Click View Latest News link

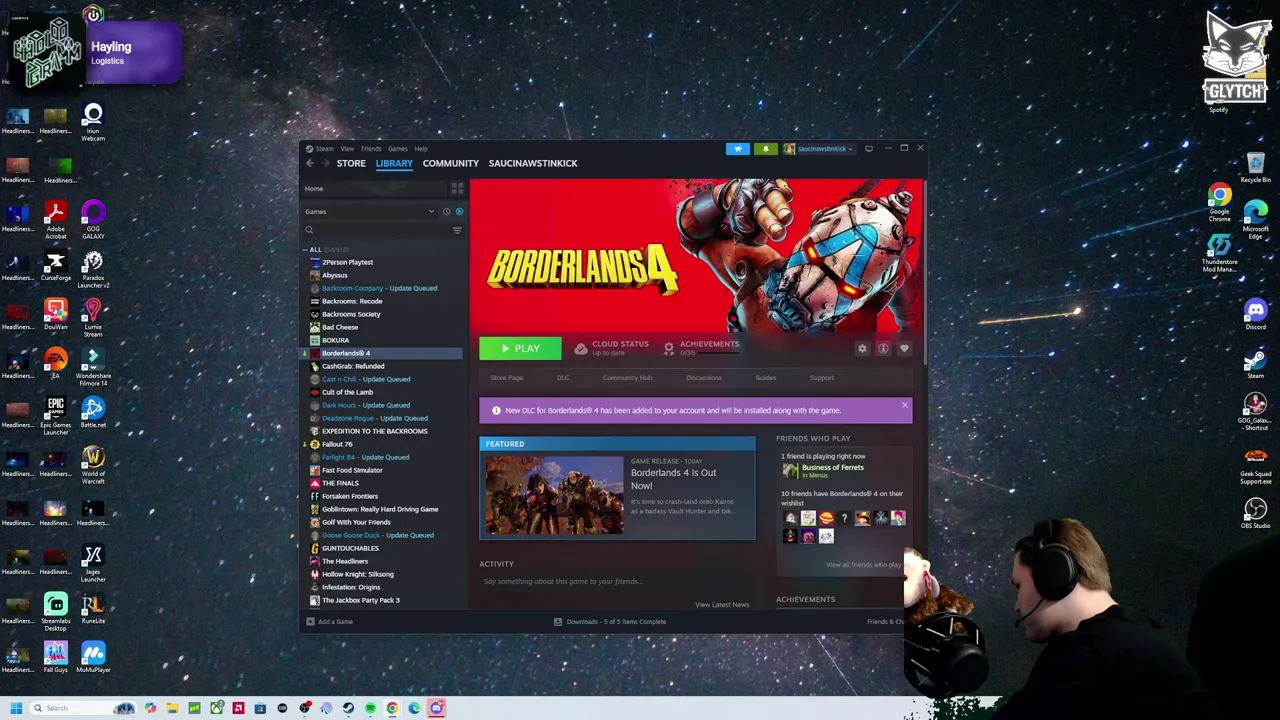722,605
